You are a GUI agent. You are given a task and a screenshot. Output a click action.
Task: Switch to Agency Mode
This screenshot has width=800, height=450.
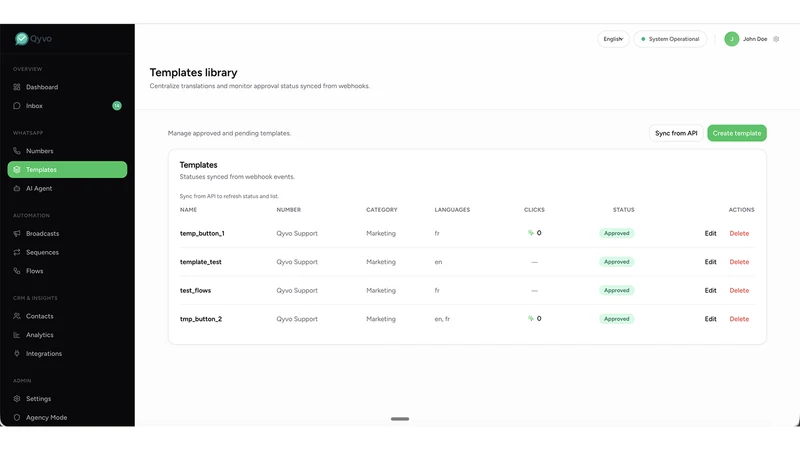tap(67, 417)
